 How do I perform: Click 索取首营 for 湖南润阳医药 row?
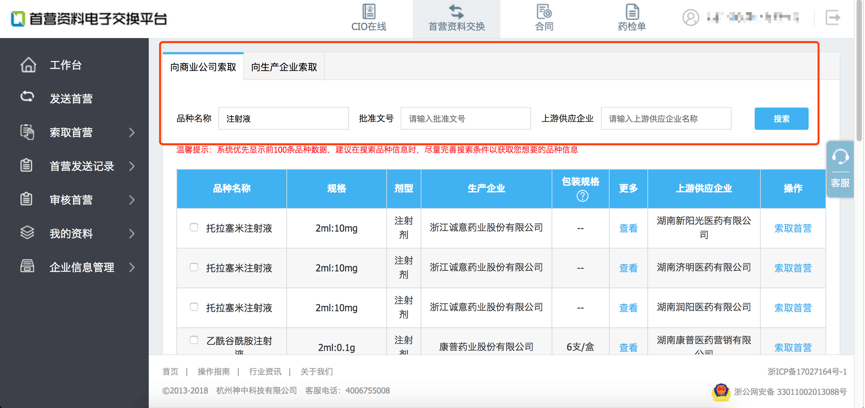pyautogui.click(x=793, y=308)
